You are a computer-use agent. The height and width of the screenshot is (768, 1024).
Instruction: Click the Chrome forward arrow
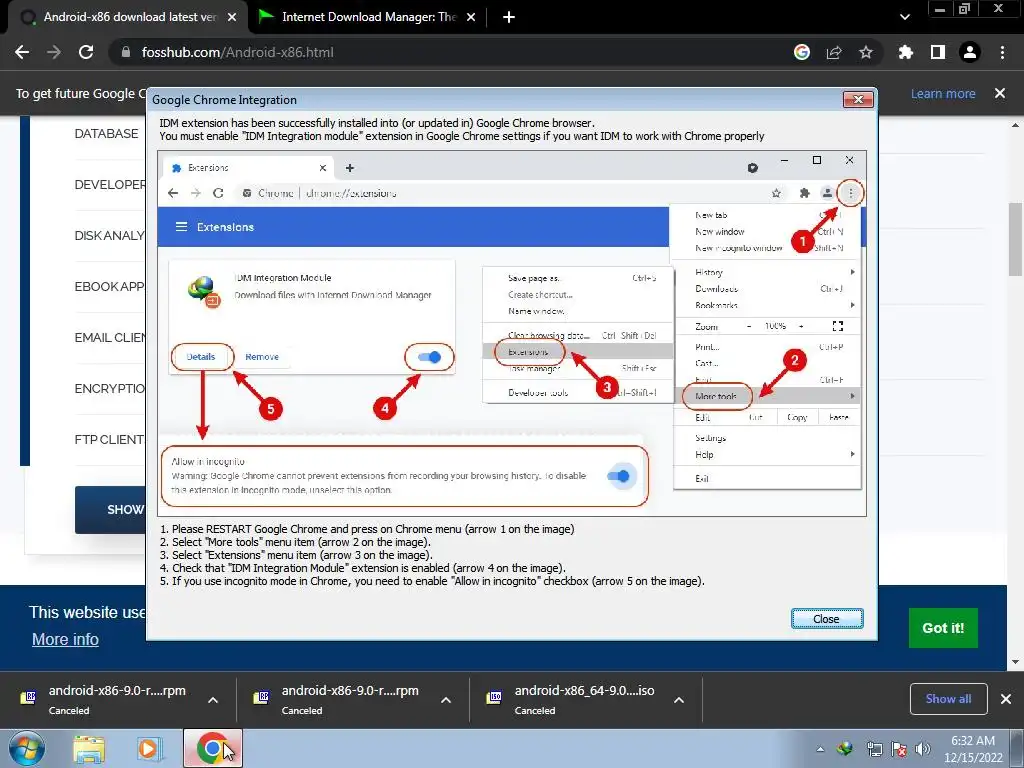[x=54, y=52]
